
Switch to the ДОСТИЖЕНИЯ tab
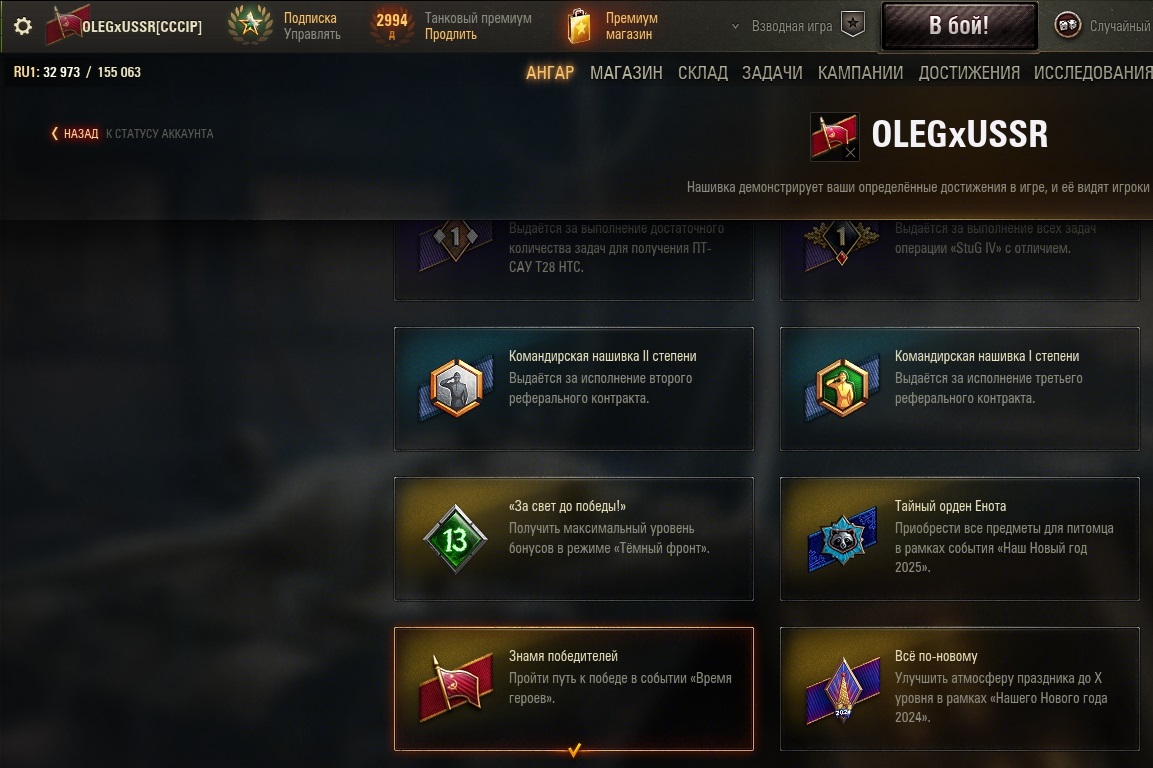[x=968, y=73]
